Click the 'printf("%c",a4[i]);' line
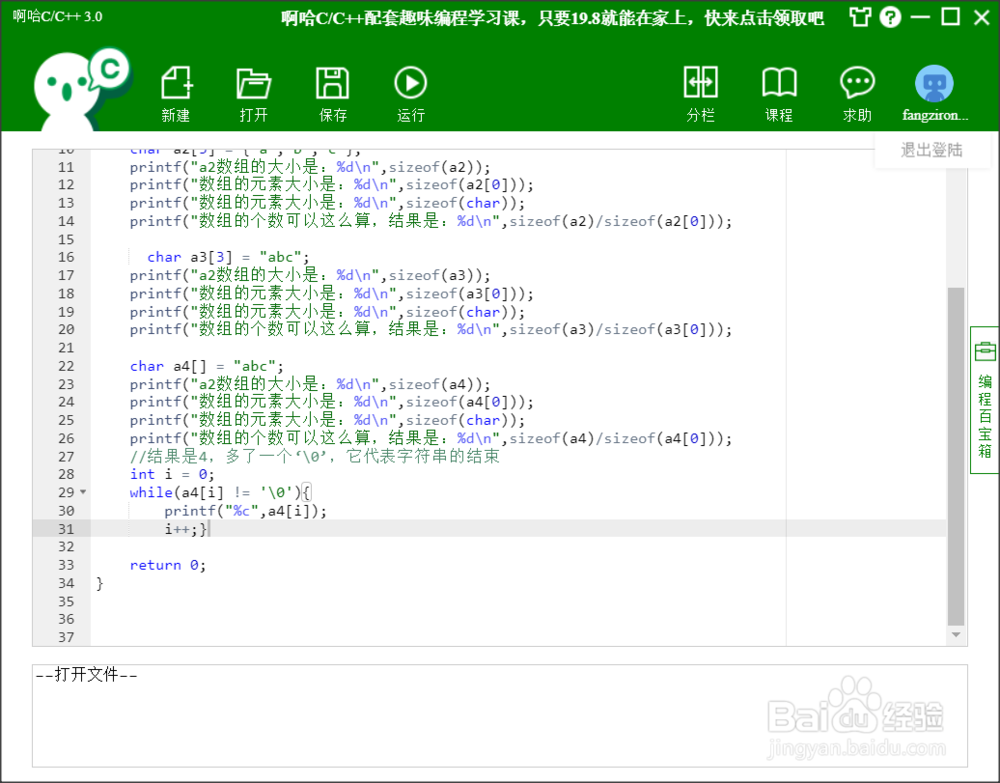The width and height of the screenshot is (1000, 783). 245,511
